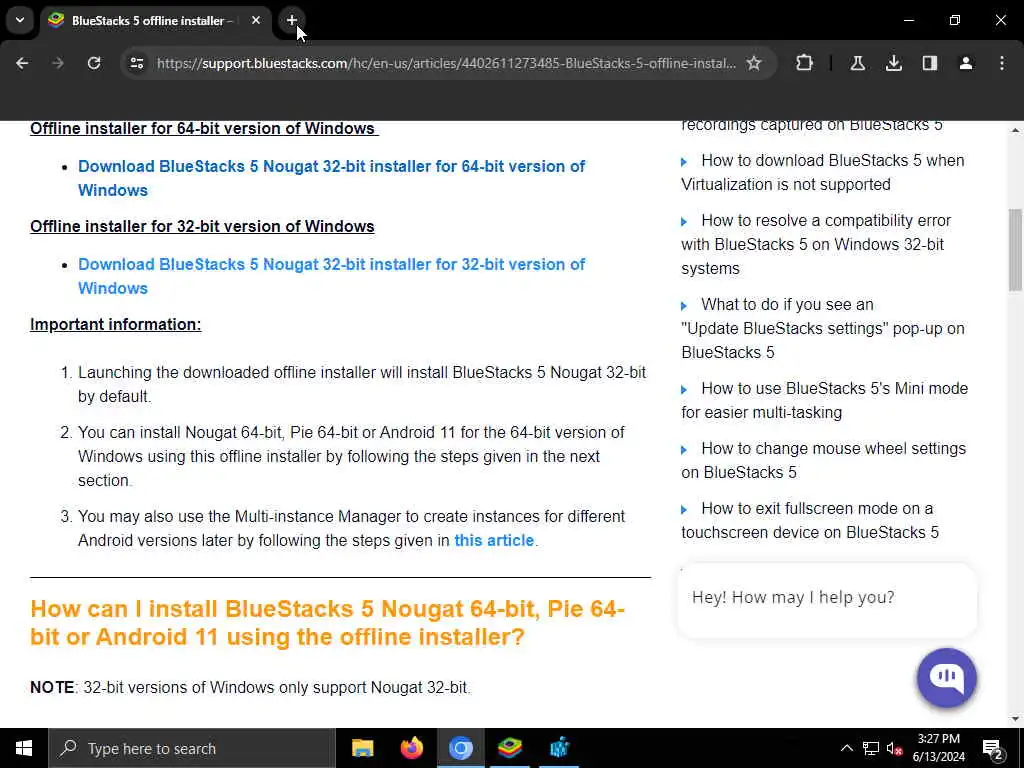
Task: Click 'Offline installer for 32-bit version of Windows' heading
Action: click(x=202, y=227)
